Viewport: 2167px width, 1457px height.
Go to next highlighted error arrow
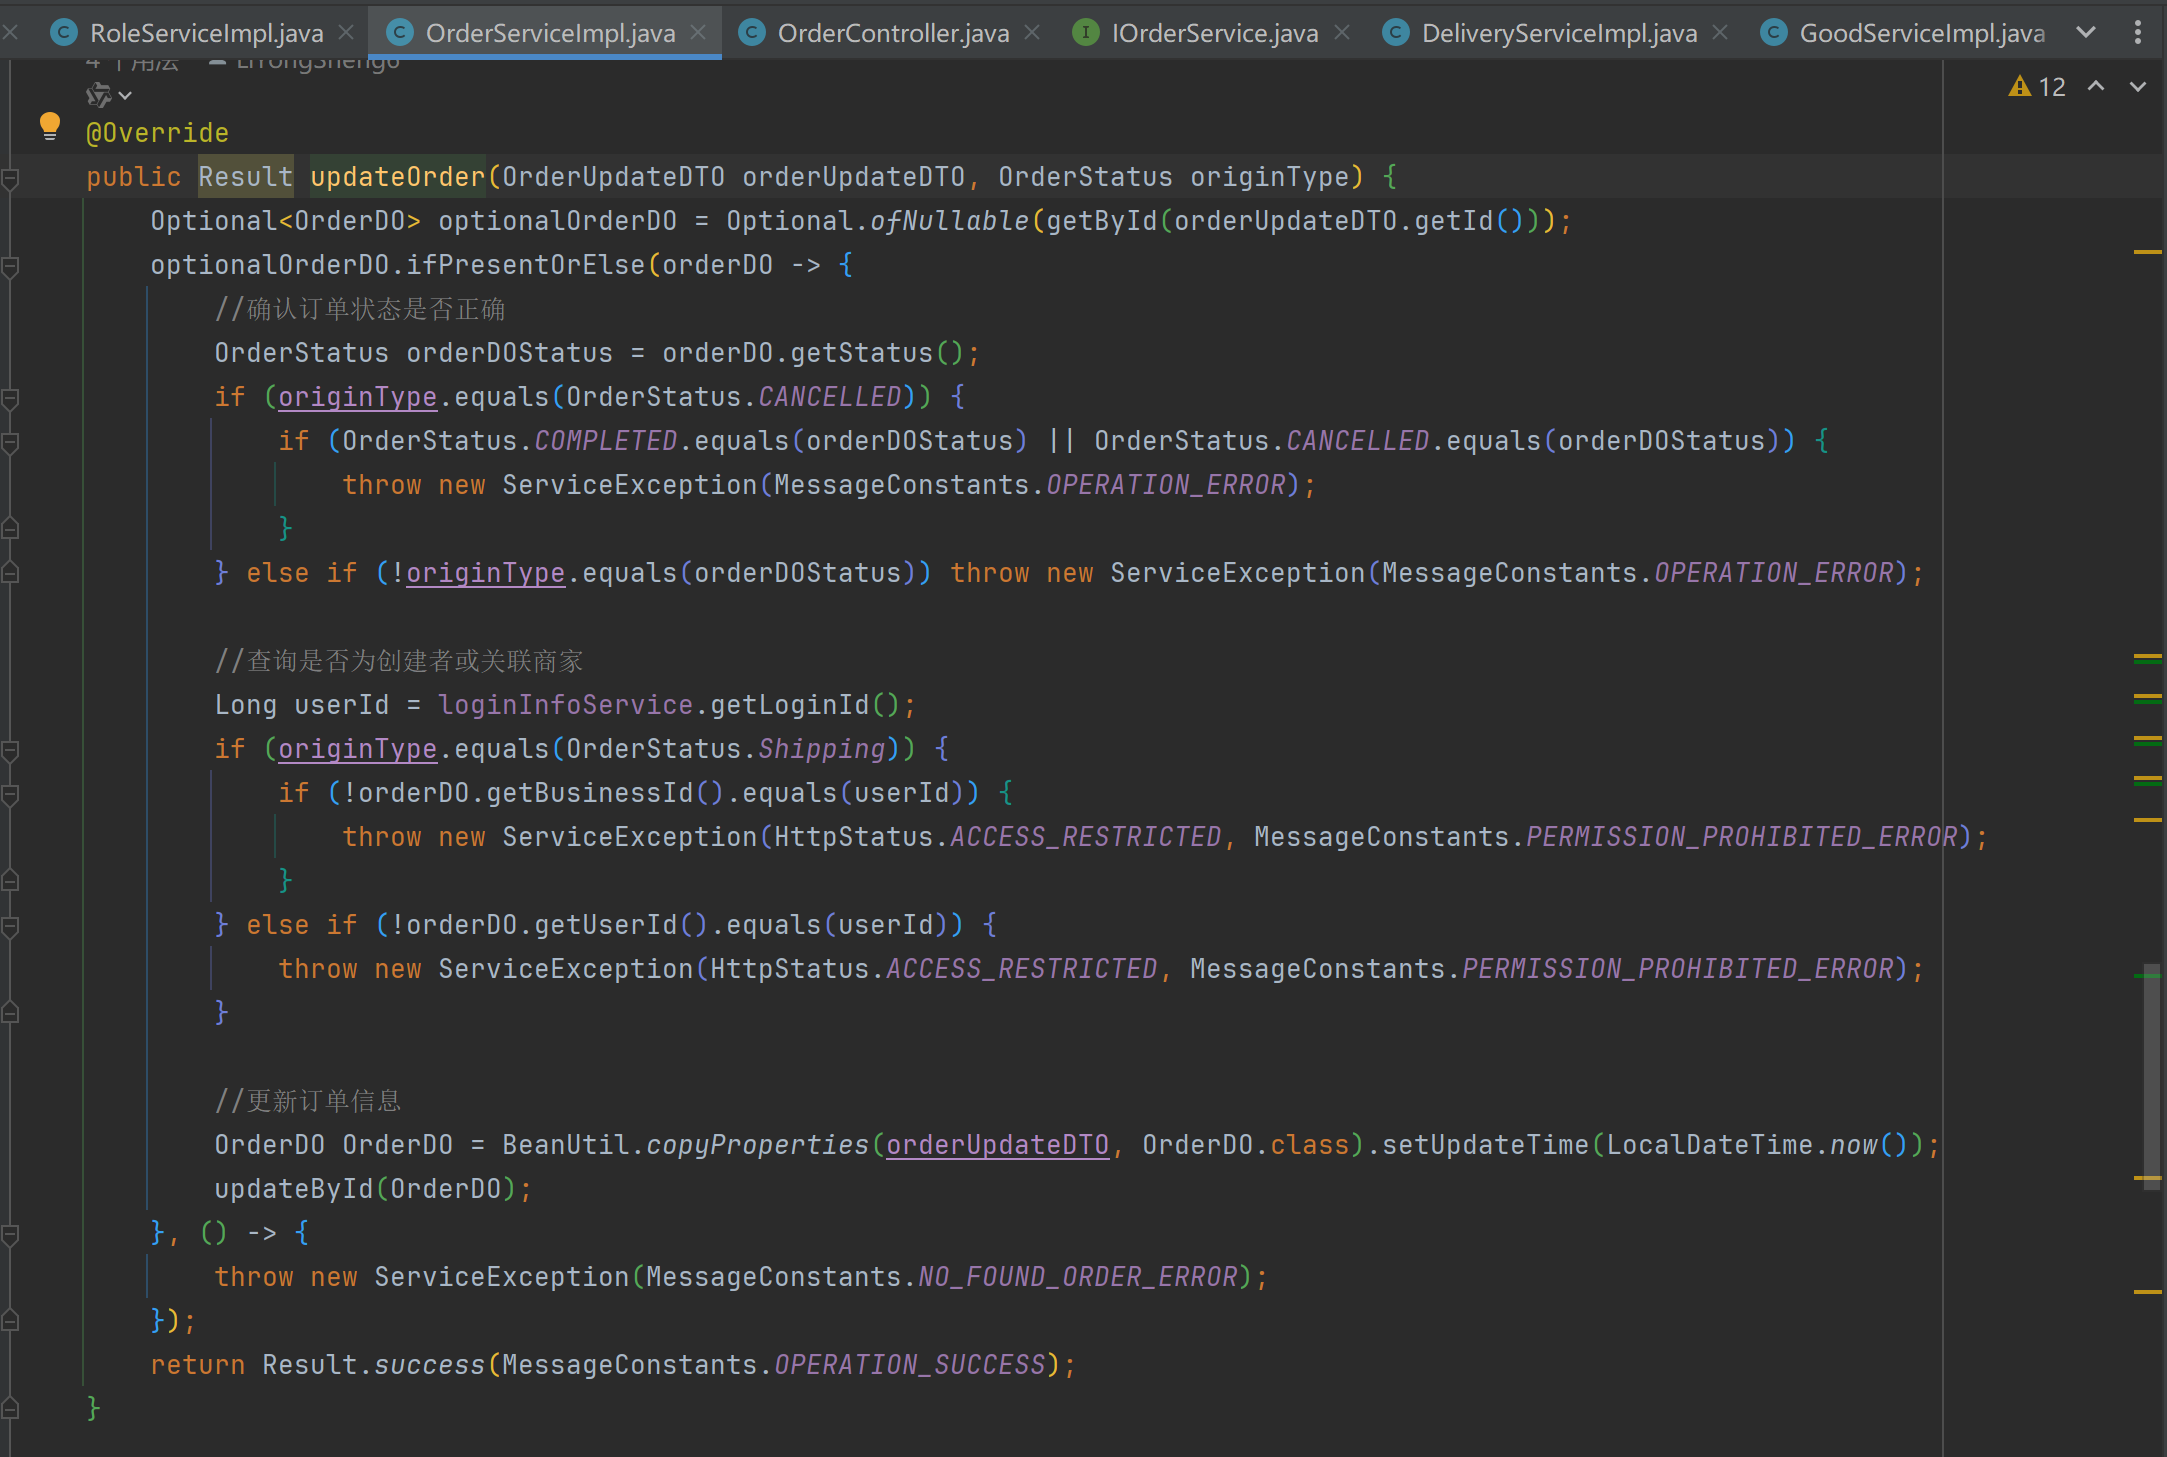click(2138, 87)
